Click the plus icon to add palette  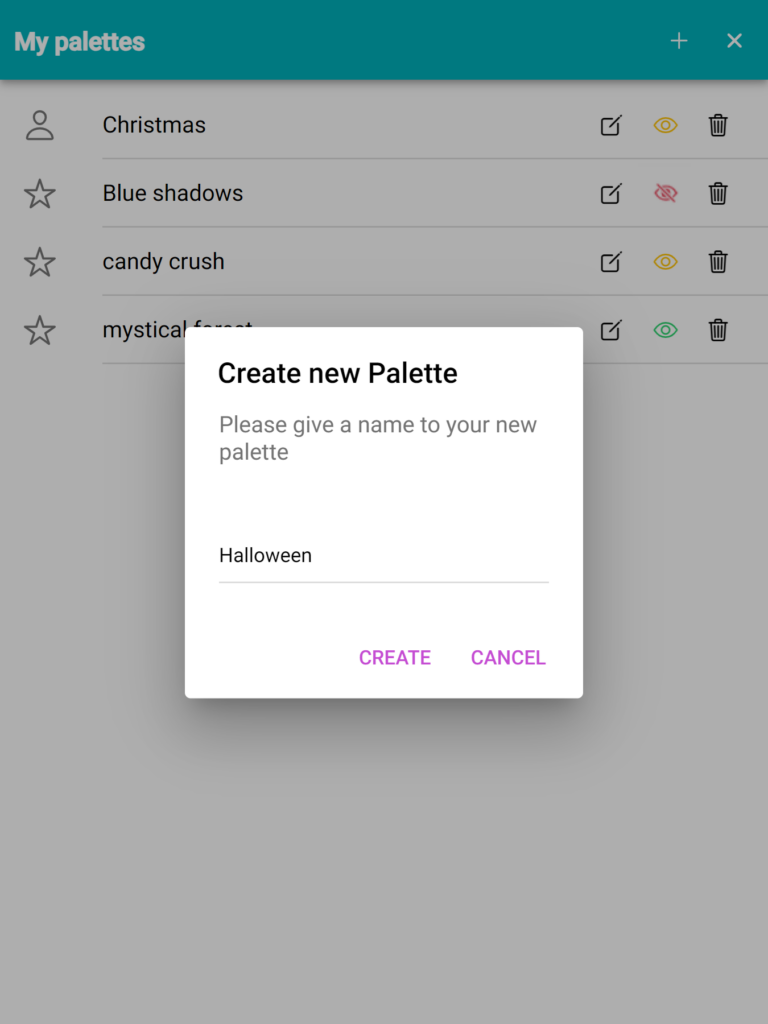tap(679, 41)
